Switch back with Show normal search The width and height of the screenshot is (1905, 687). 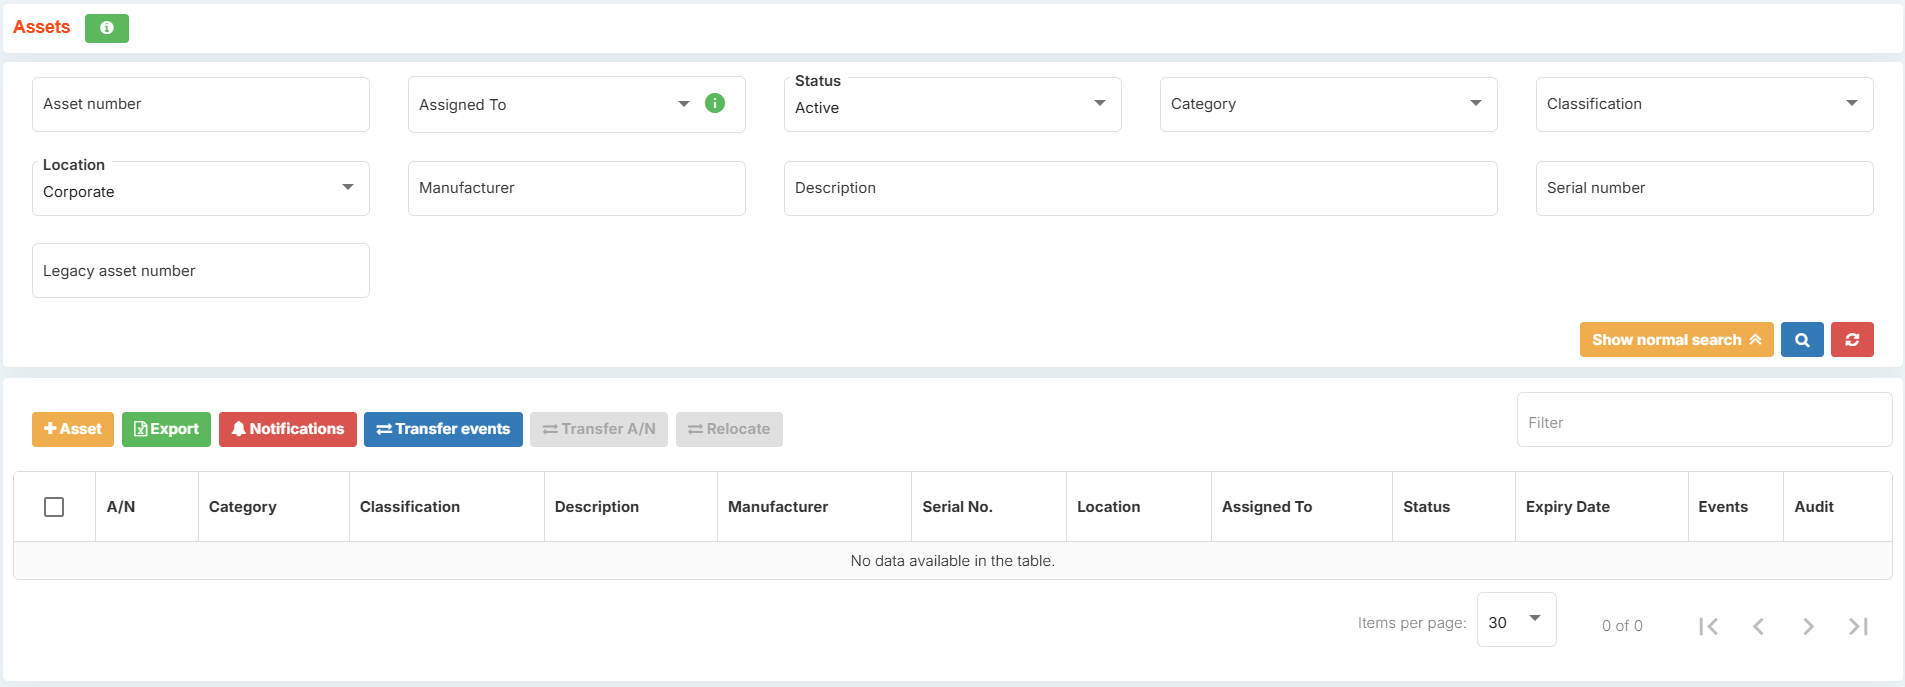click(1677, 340)
